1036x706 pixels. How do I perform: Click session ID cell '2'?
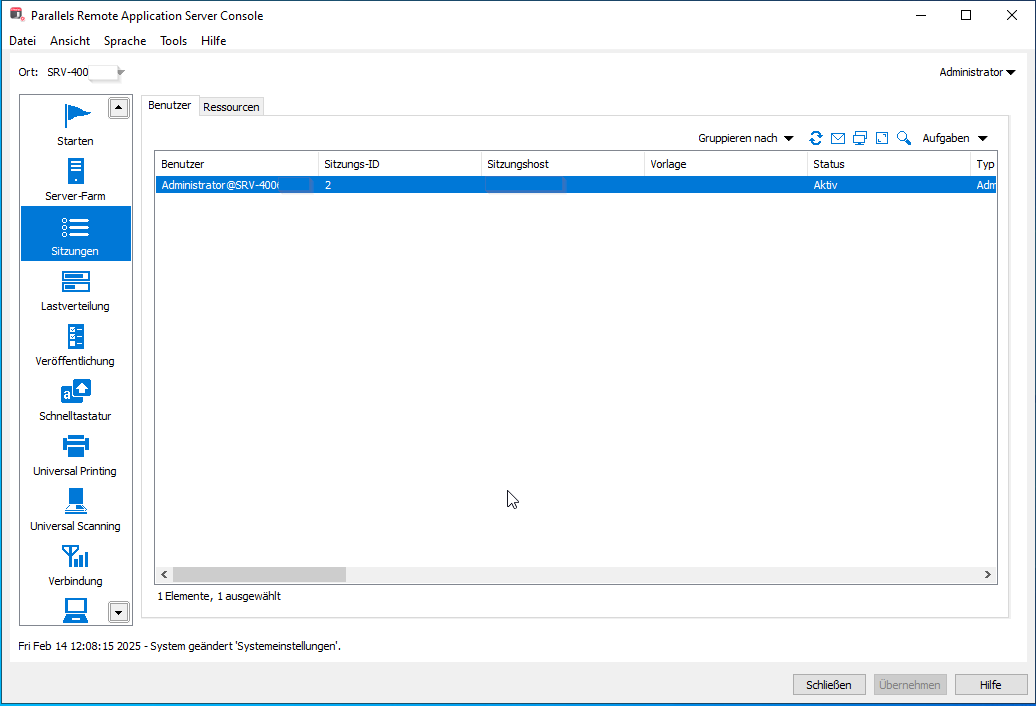pyautogui.click(x=328, y=185)
